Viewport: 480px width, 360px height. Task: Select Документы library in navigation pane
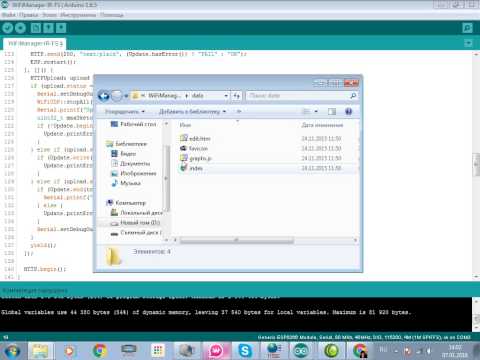coord(130,164)
